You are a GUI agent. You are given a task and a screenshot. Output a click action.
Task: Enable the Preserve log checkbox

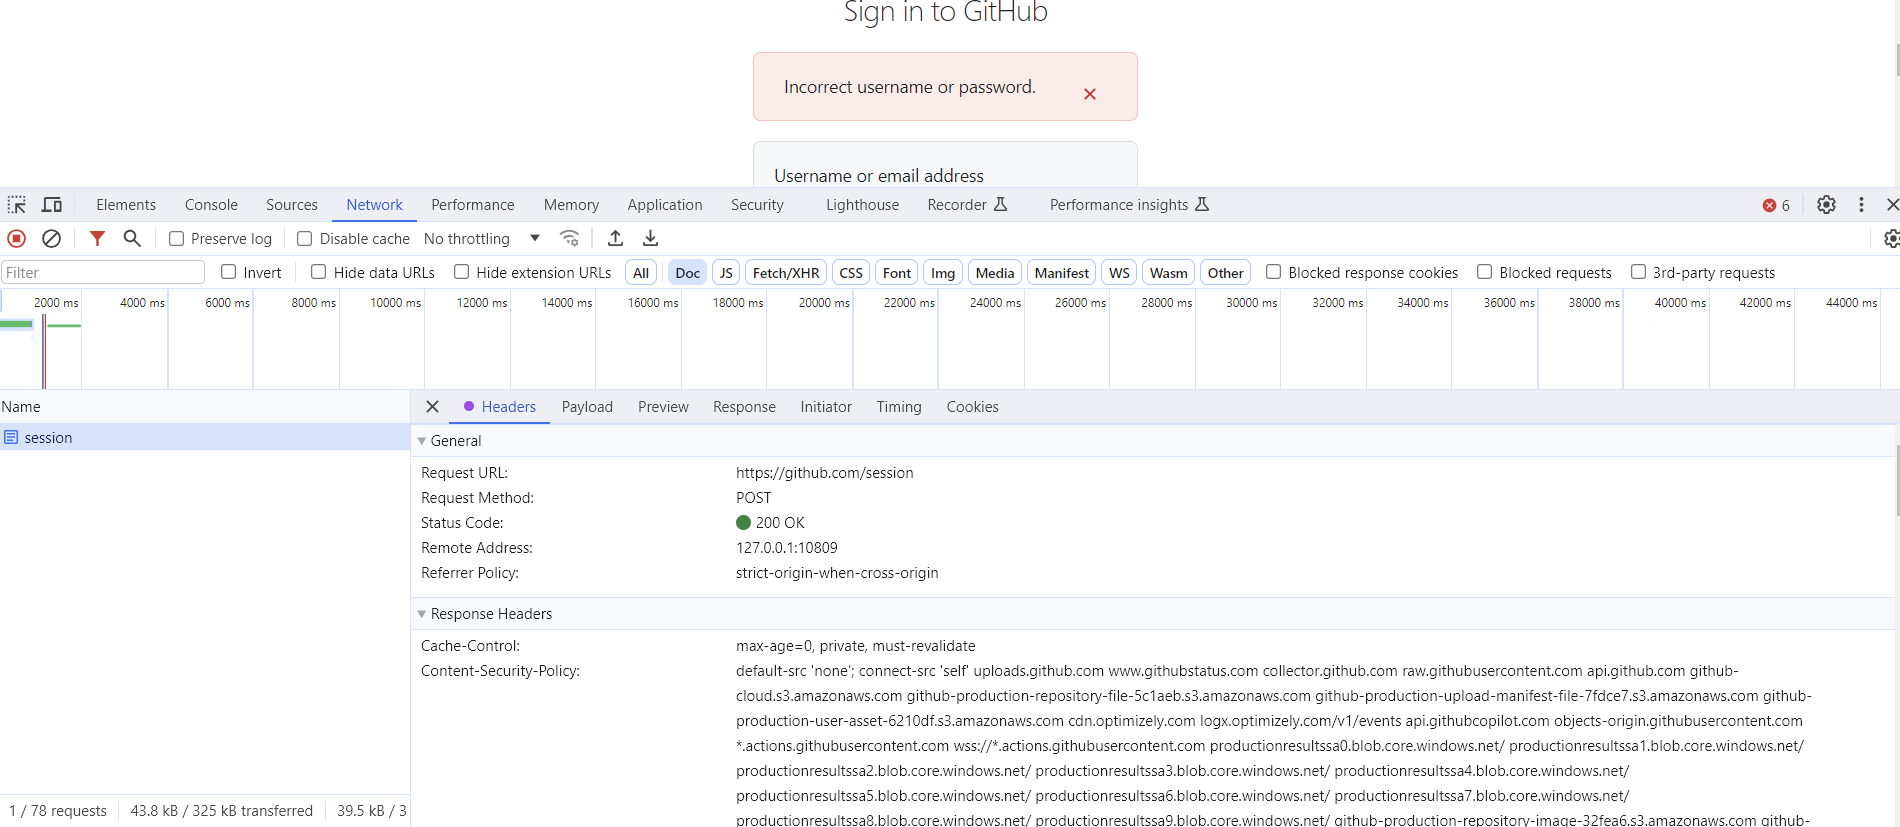pyautogui.click(x=177, y=239)
